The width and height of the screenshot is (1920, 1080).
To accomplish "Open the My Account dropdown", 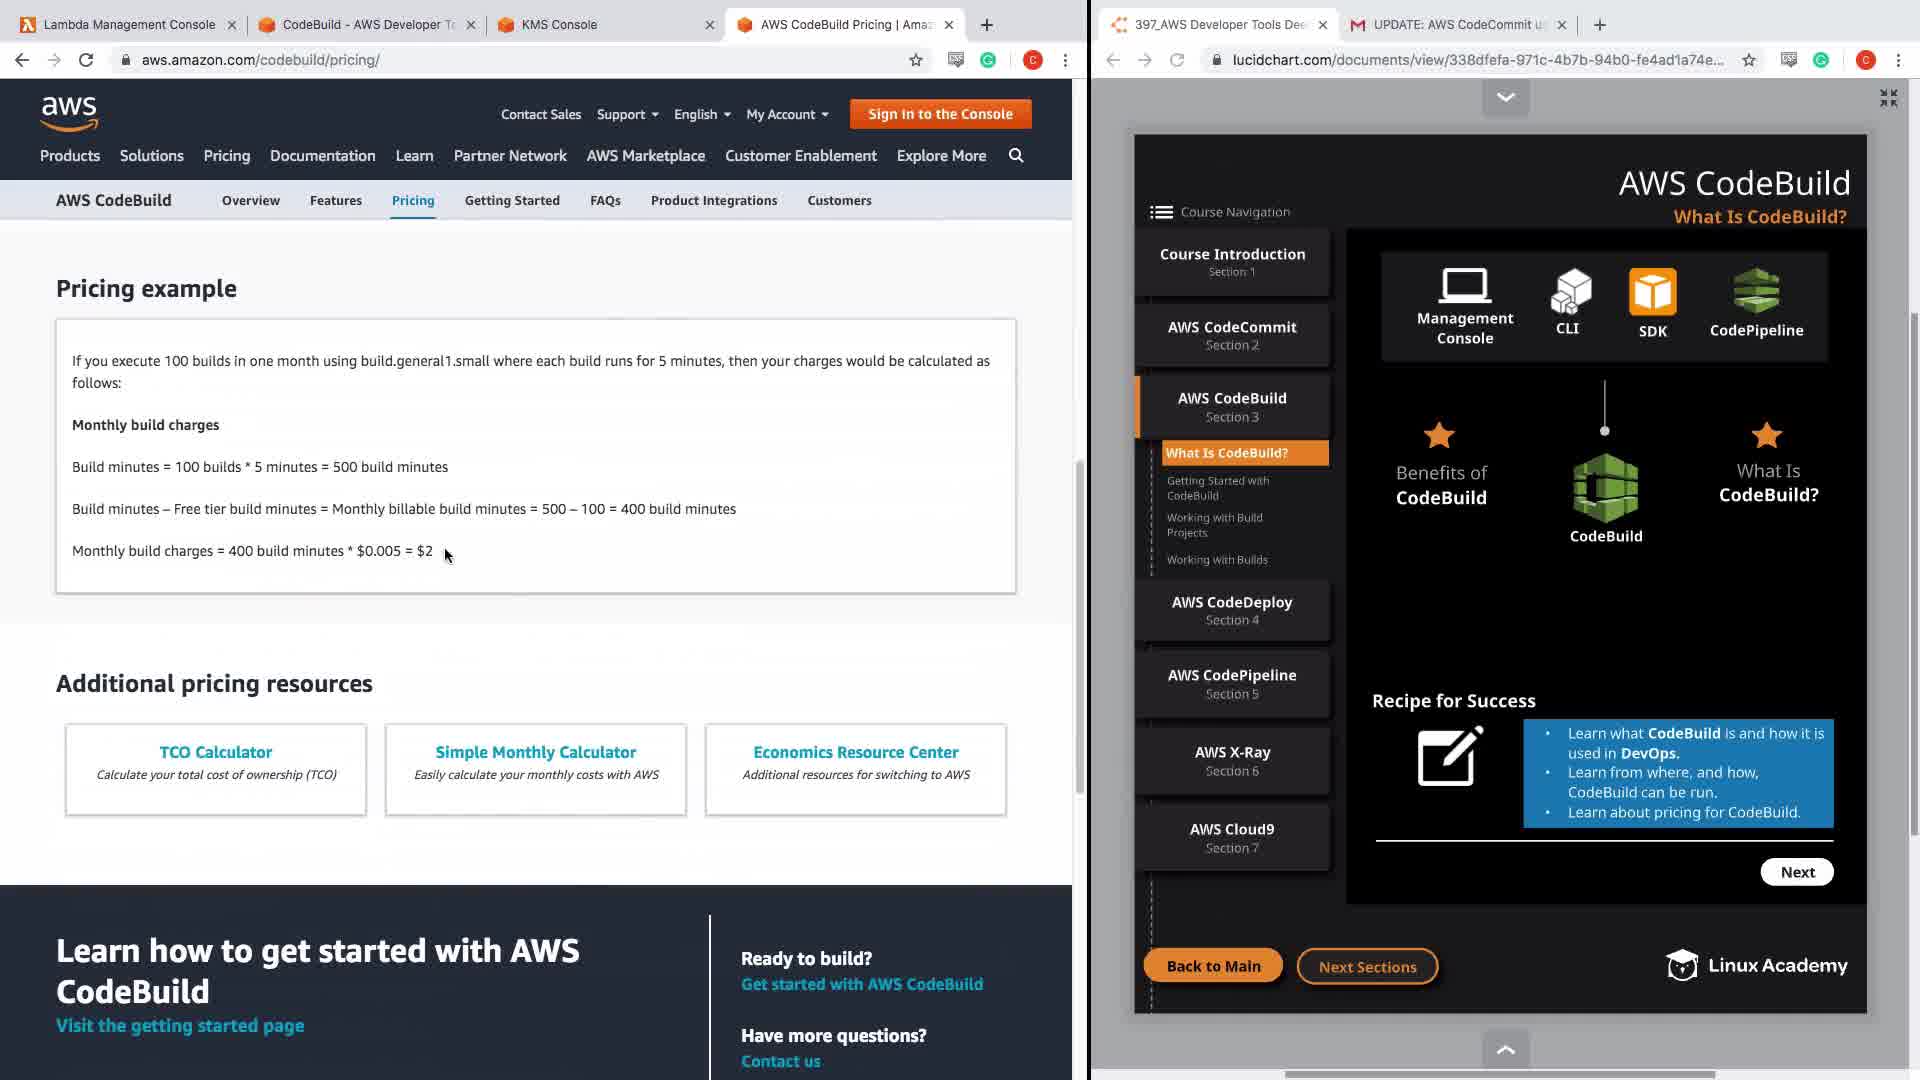I will (x=787, y=115).
